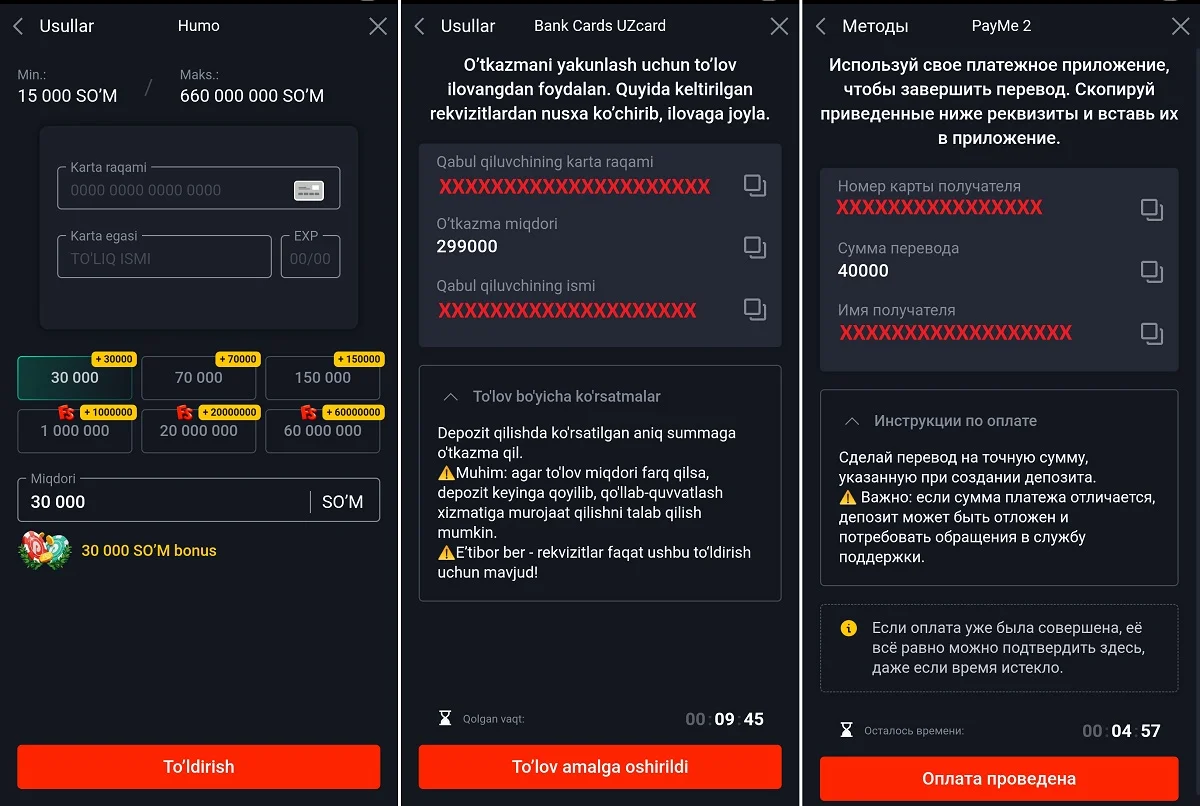Close the PayMe 2 payment screen
This screenshot has width=1200, height=806.
(x=1180, y=27)
